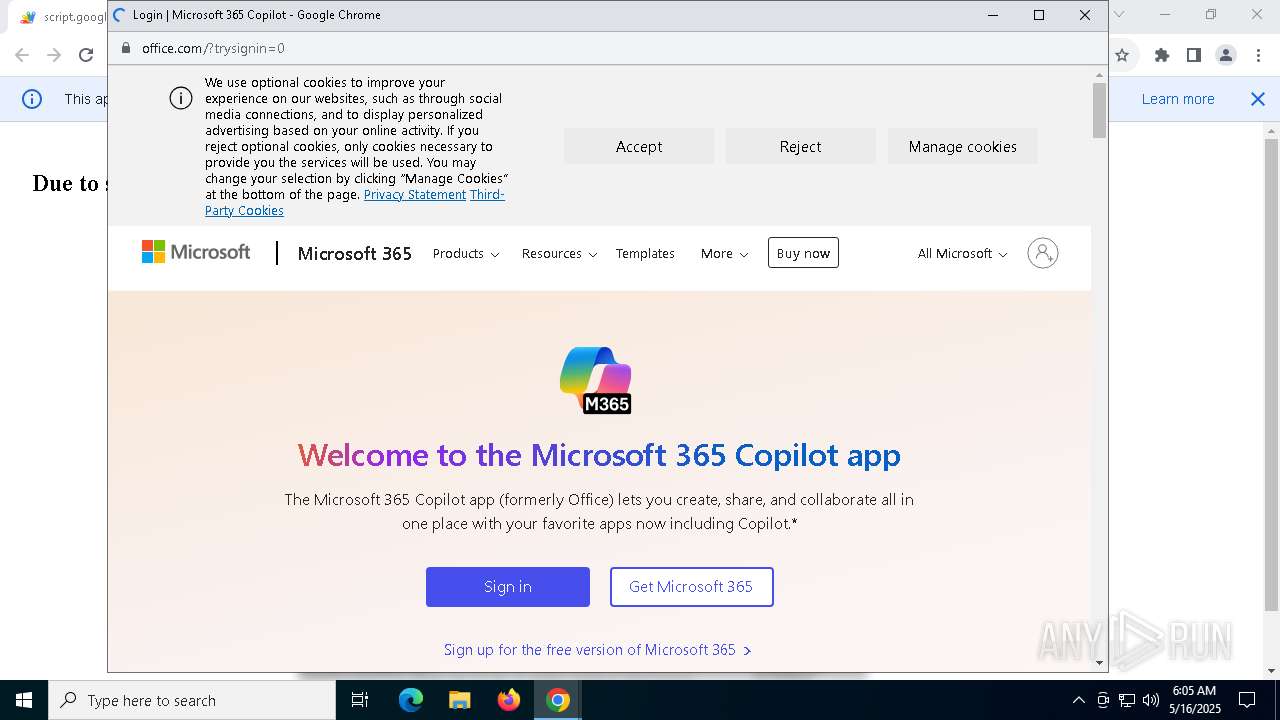Click the taskbar clock showing 6:05 AM

point(1194,700)
